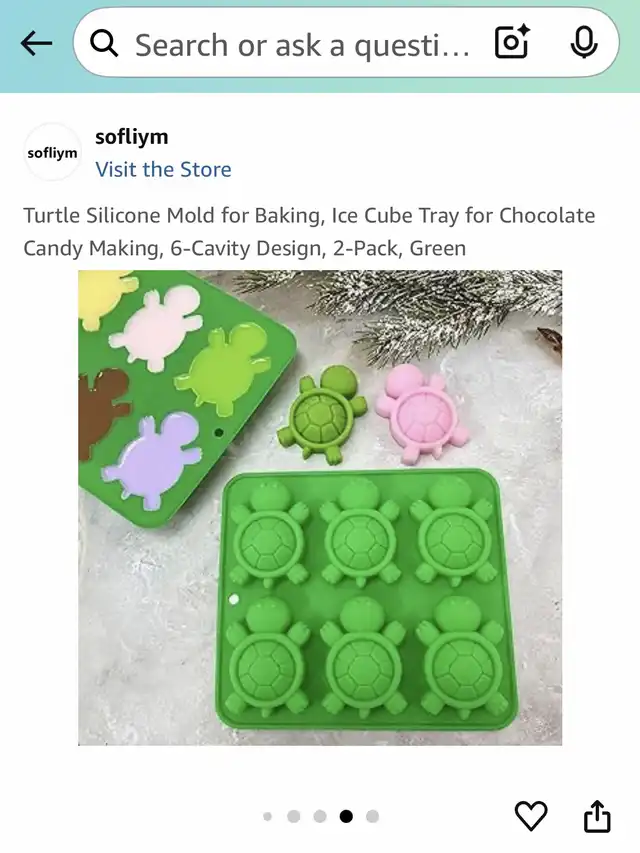Open the camera lens visual search

click(512, 42)
